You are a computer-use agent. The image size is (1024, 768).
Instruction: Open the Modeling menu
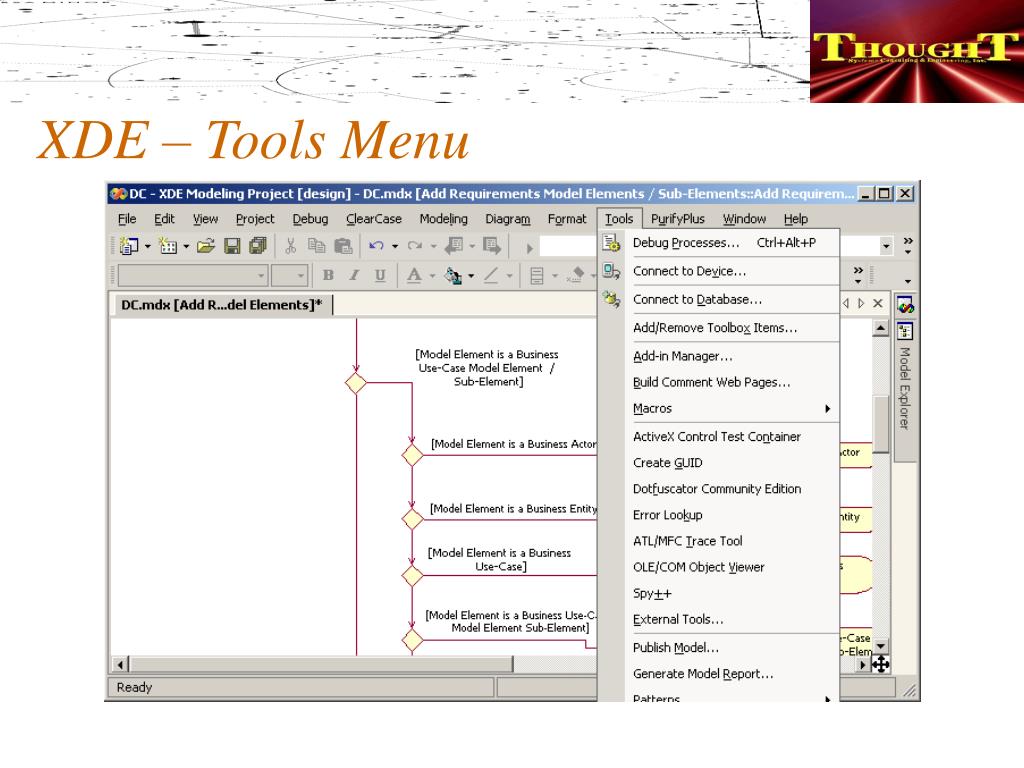443,219
